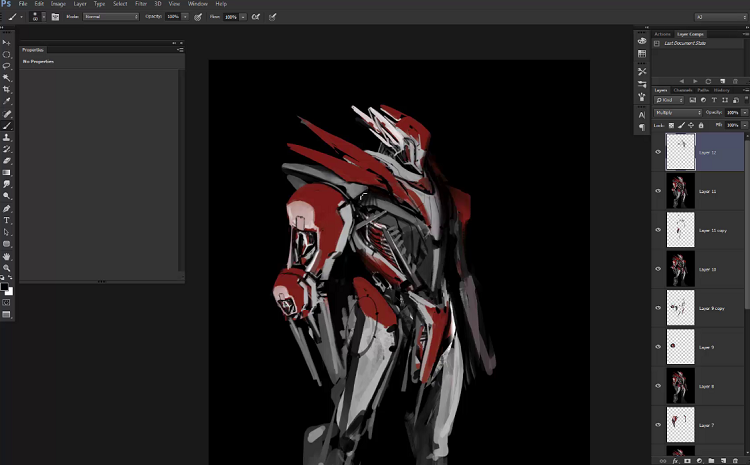Open the Color panel icon in dock
The image size is (750, 465).
coord(642,41)
